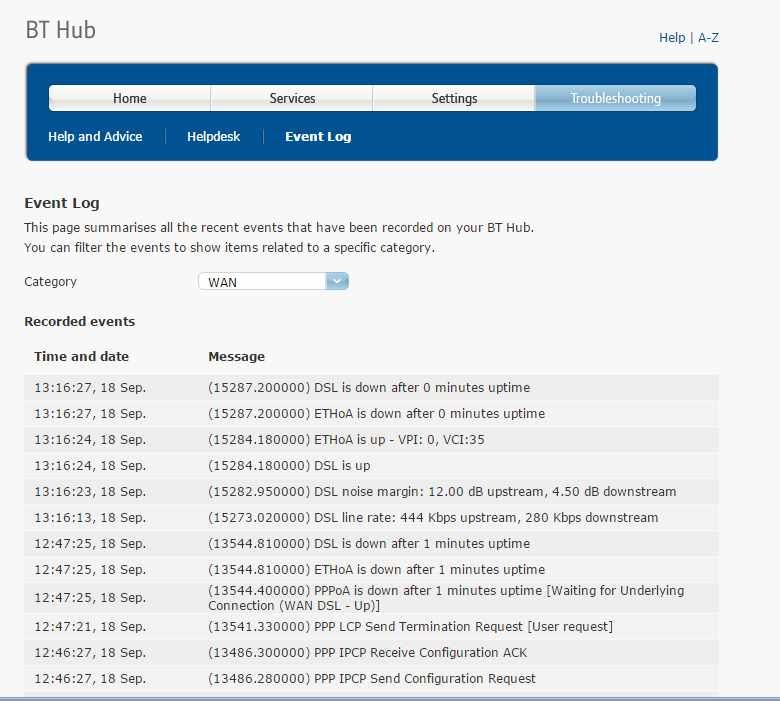780x701 pixels.
Task: Click the BT Hub title heading
Action: click(x=60, y=30)
